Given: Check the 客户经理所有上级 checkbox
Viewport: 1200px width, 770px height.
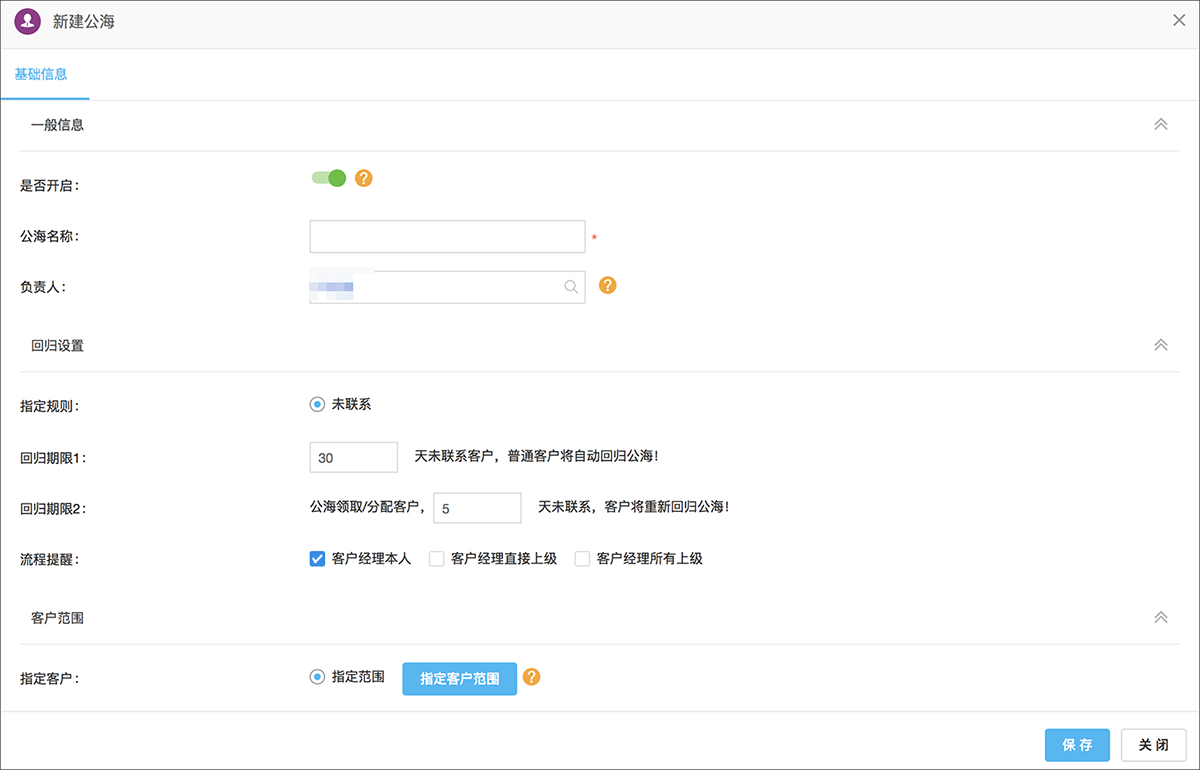Looking at the screenshot, I should click(582, 559).
